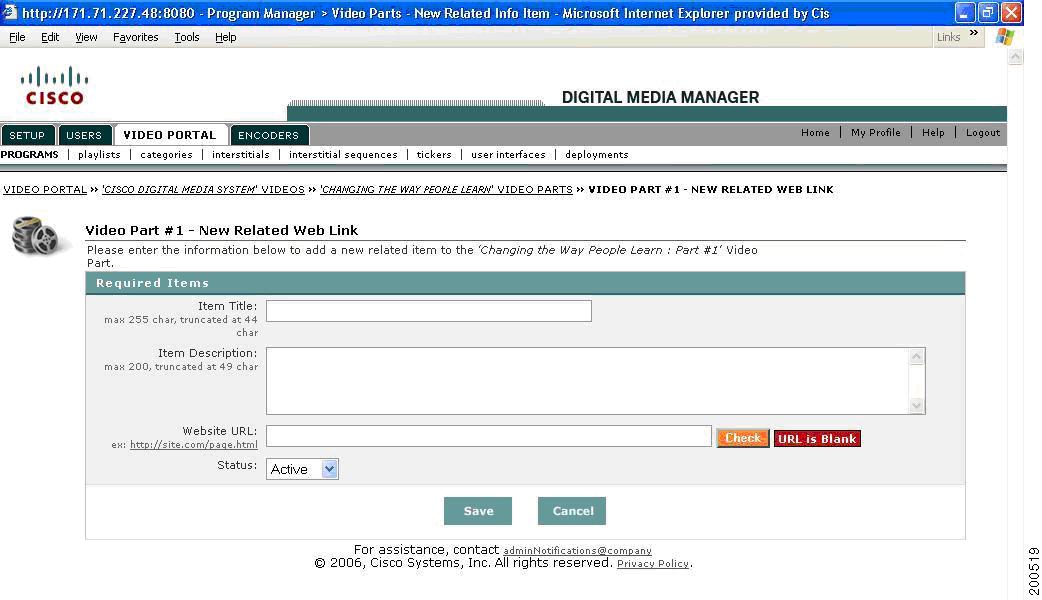This screenshot has width=1042, height=600.
Task: Click the adminNotifications@company email link
Action: [576, 550]
